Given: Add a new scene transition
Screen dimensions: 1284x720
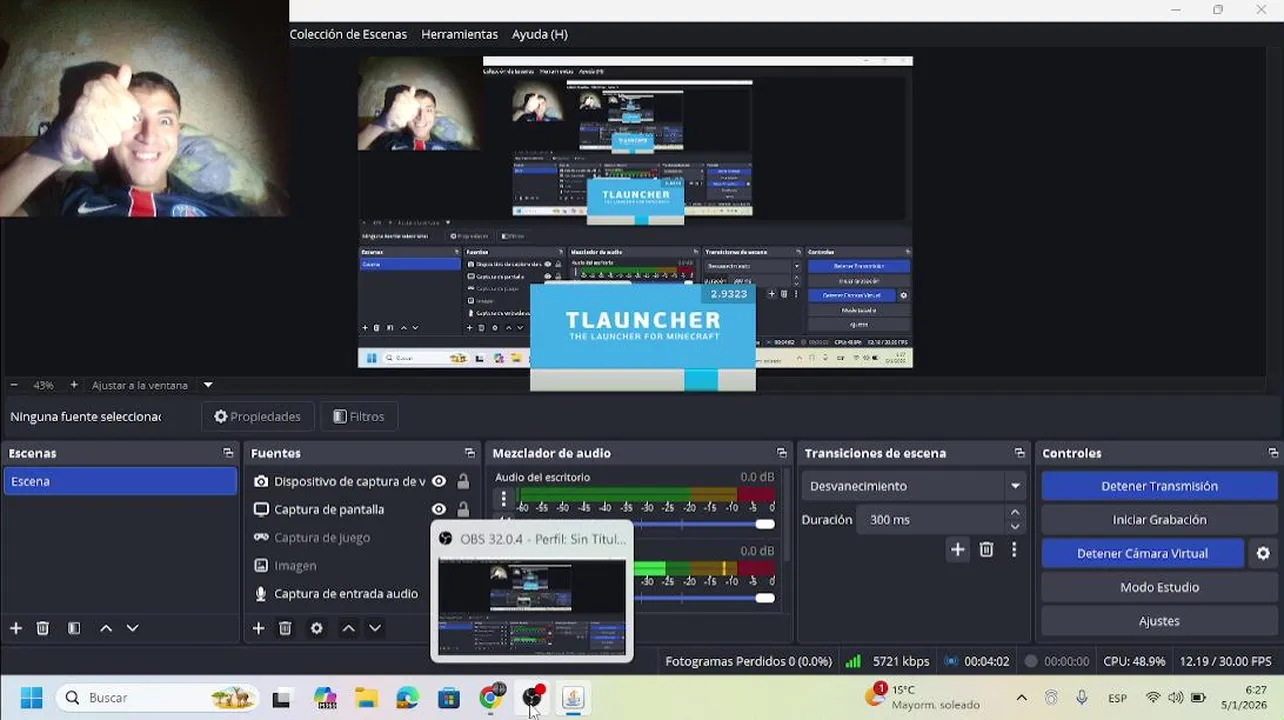Looking at the screenshot, I should click(957, 549).
